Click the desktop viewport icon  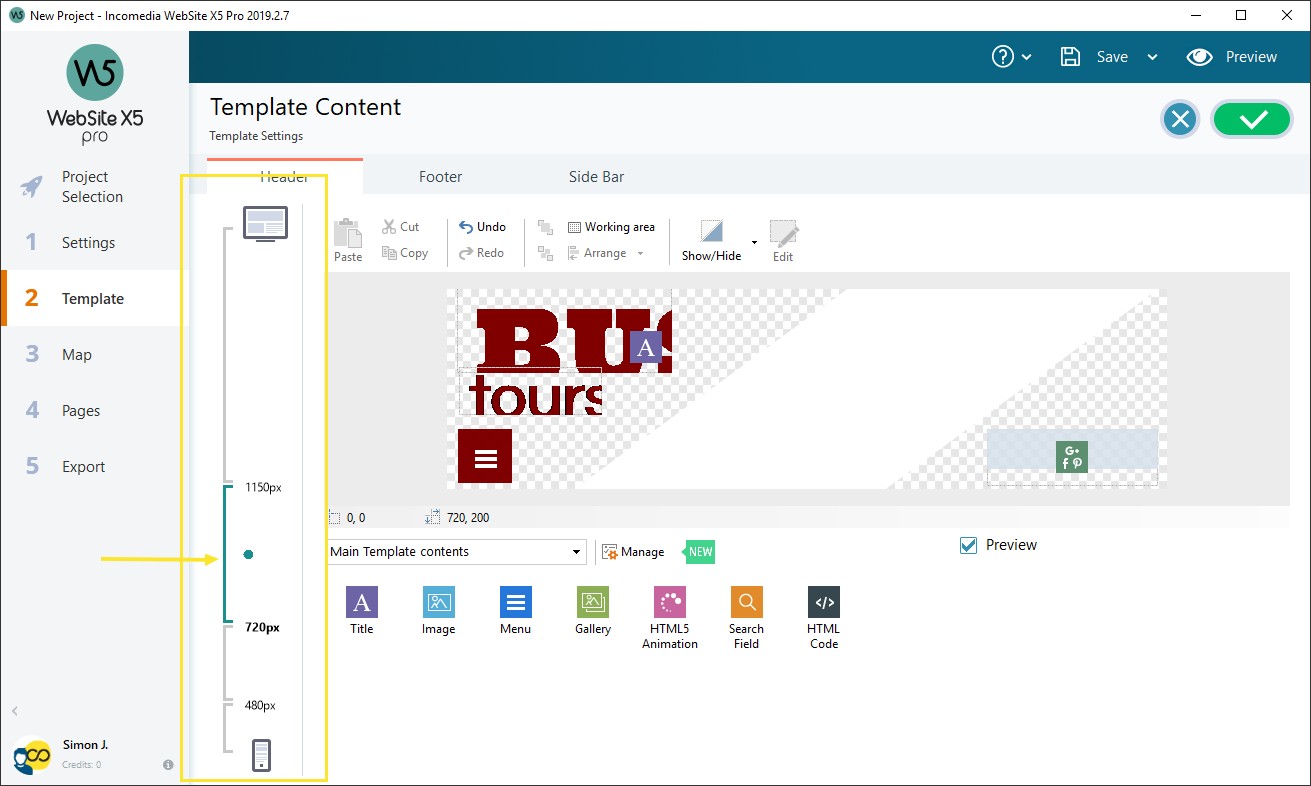point(265,223)
